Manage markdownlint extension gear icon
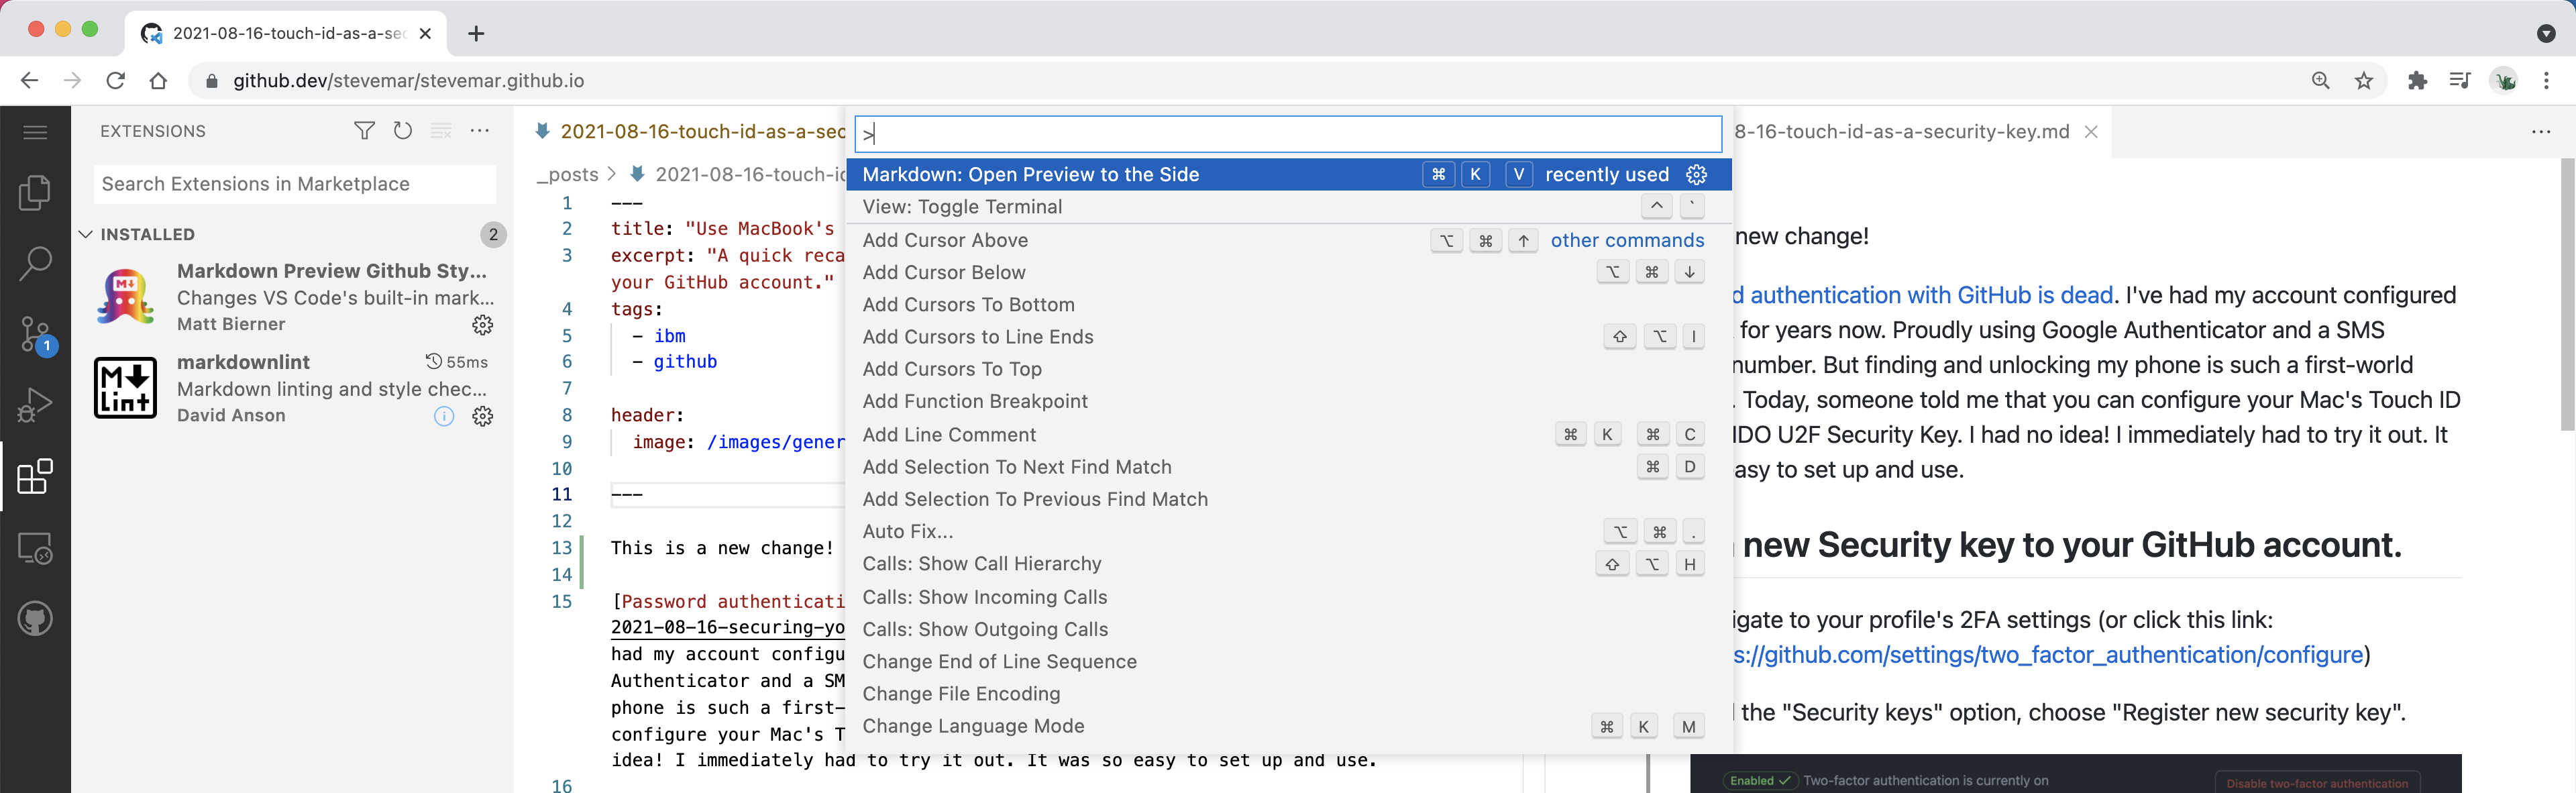This screenshot has height=793, width=2576. click(x=483, y=416)
